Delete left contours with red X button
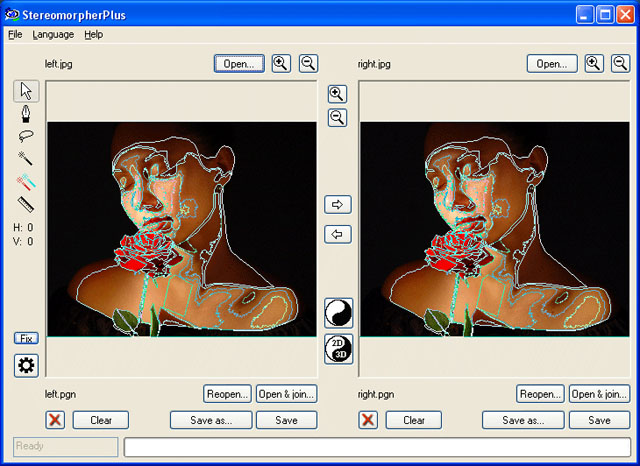Viewport: 640px width, 466px height. (55, 420)
